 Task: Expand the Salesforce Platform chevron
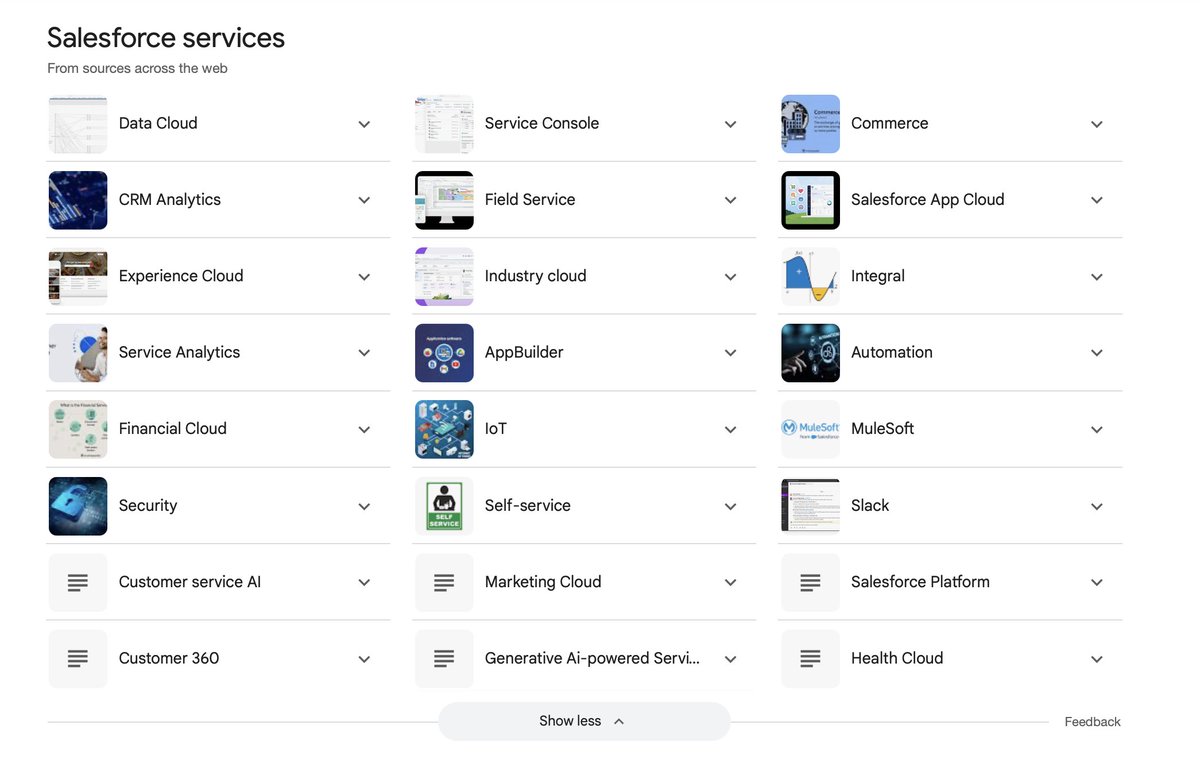[1097, 582]
